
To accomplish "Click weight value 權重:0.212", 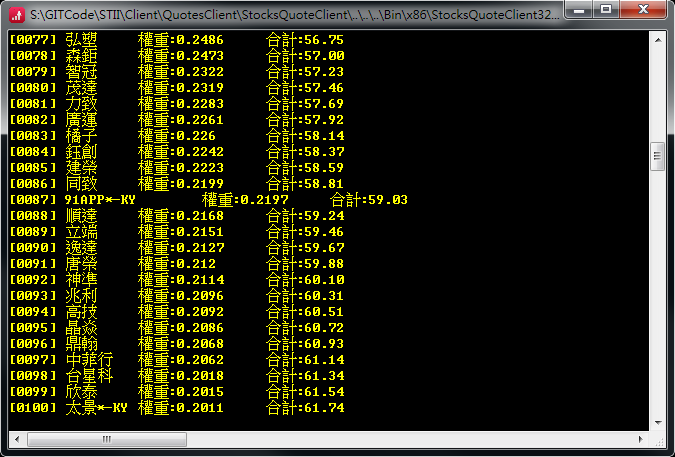I will pos(176,264).
